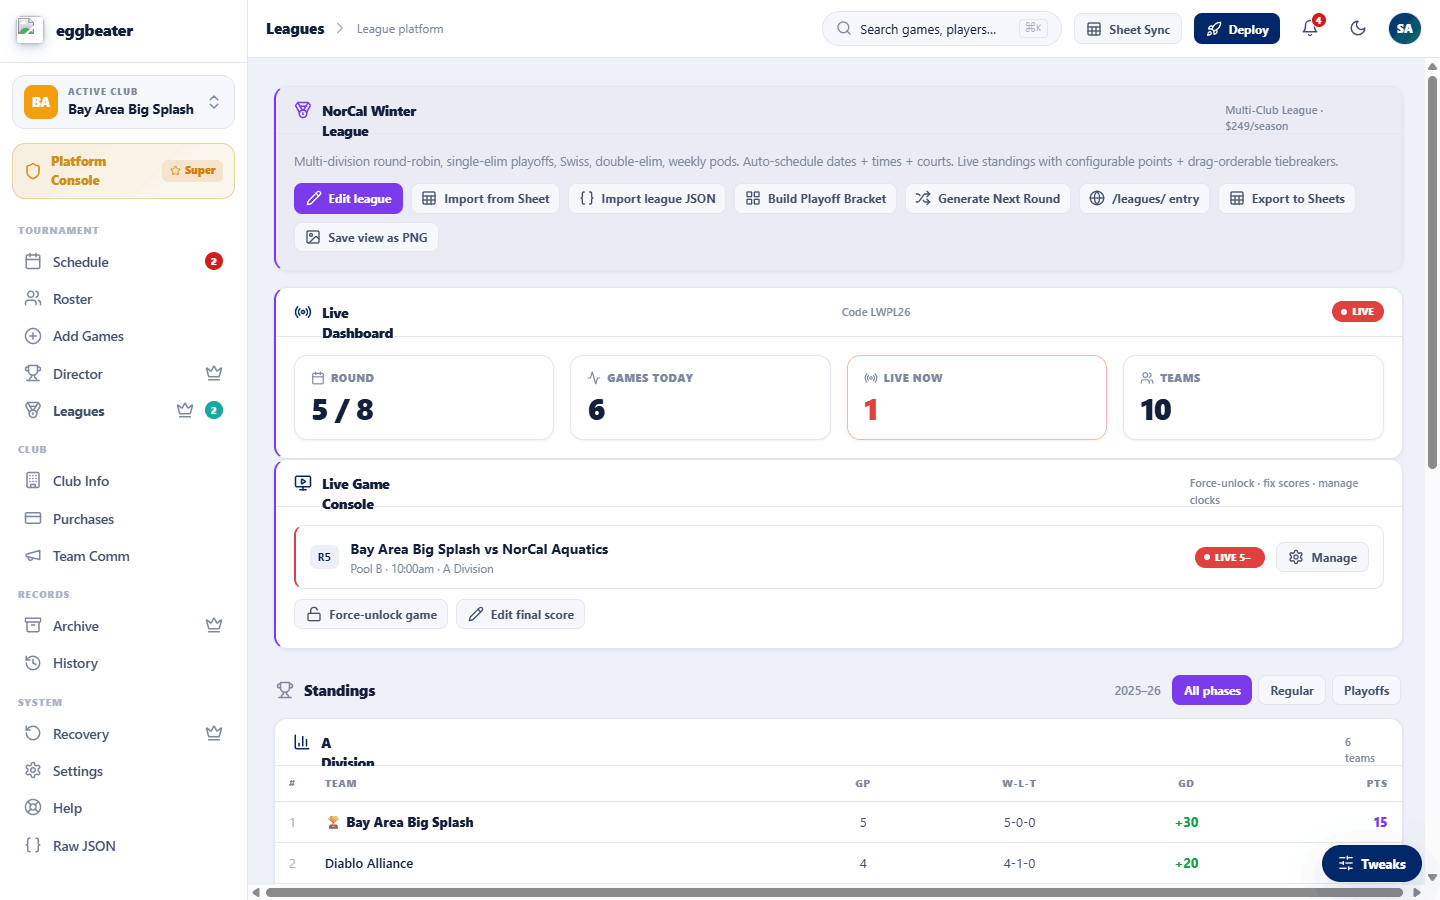1440x900 pixels.
Task: Click the Add Games plus icon
Action: pos(33,336)
